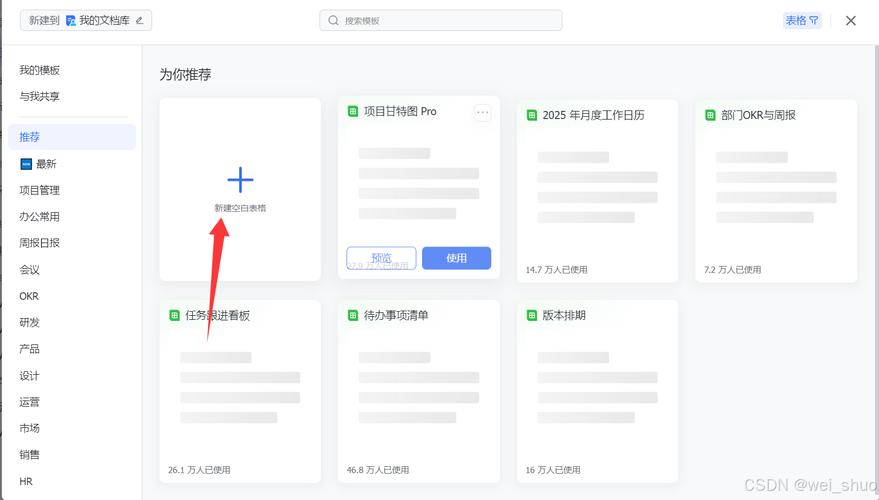The image size is (879, 500).
Task: Open the 与我共享 section
Action: click(x=39, y=96)
